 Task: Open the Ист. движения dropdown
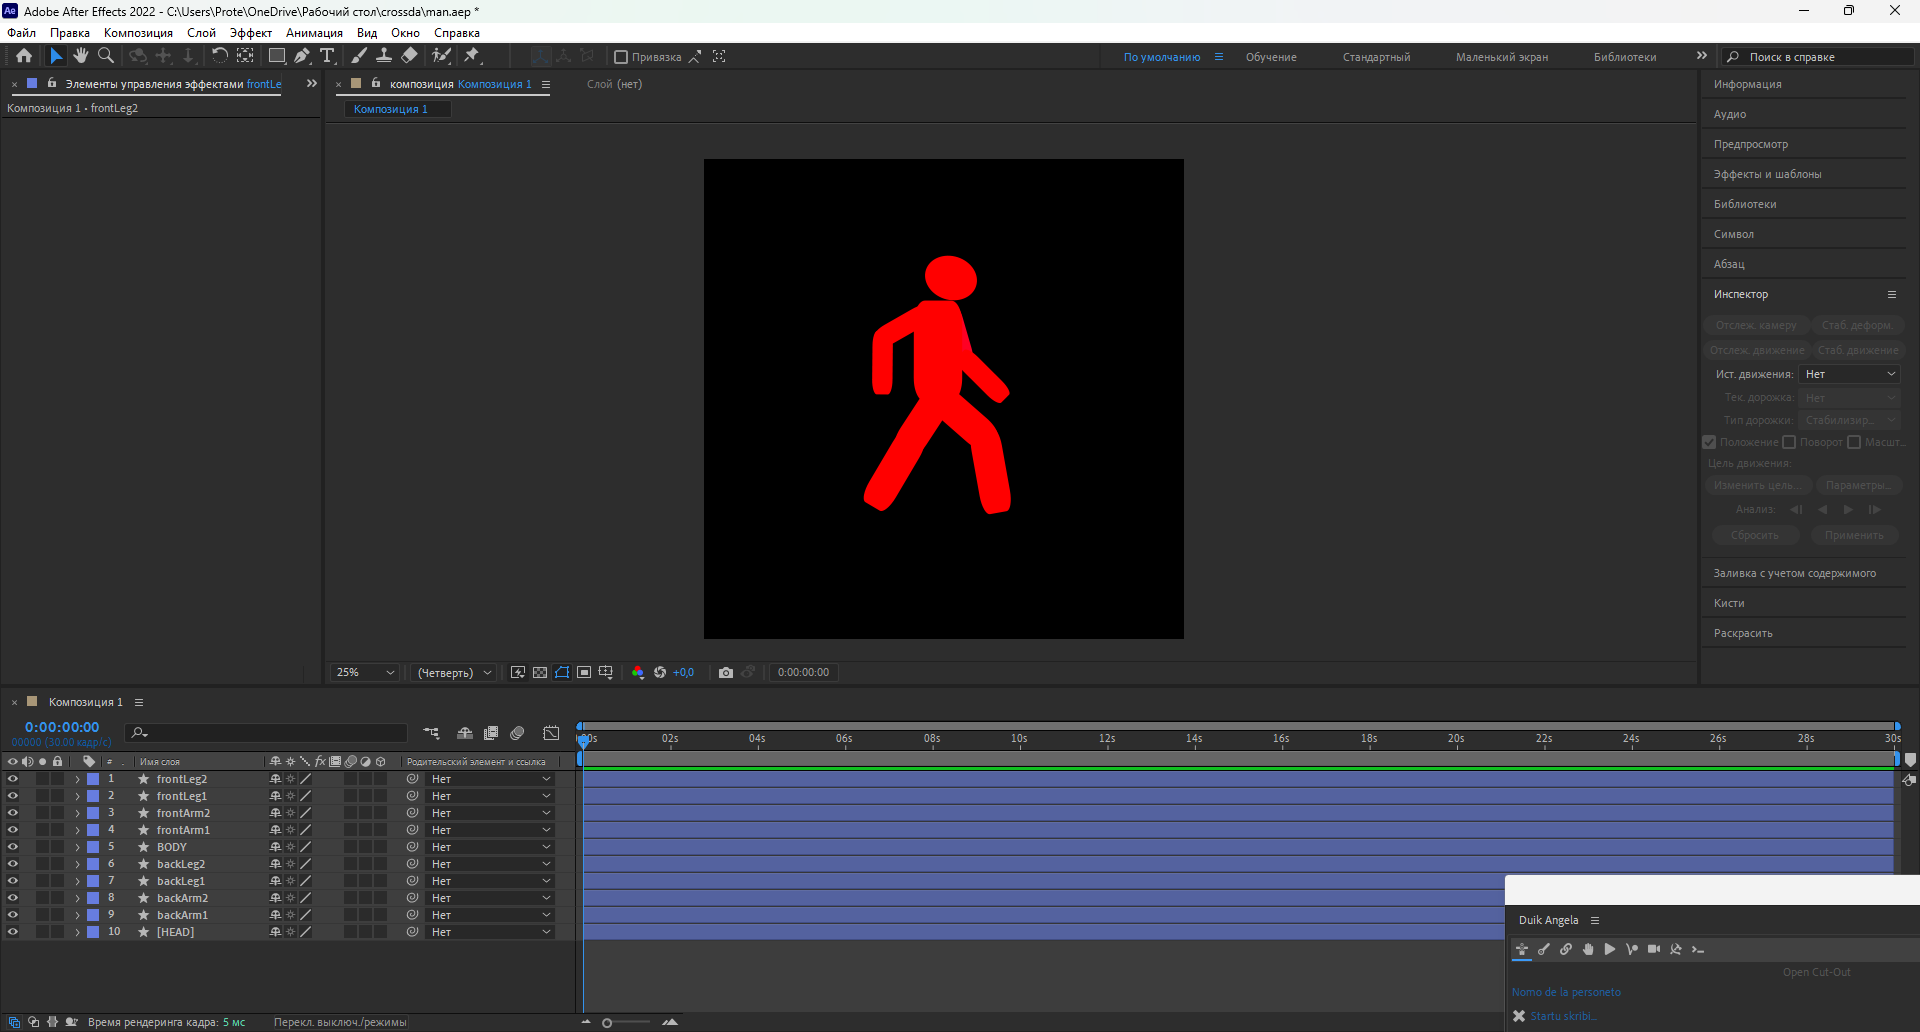(1849, 374)
